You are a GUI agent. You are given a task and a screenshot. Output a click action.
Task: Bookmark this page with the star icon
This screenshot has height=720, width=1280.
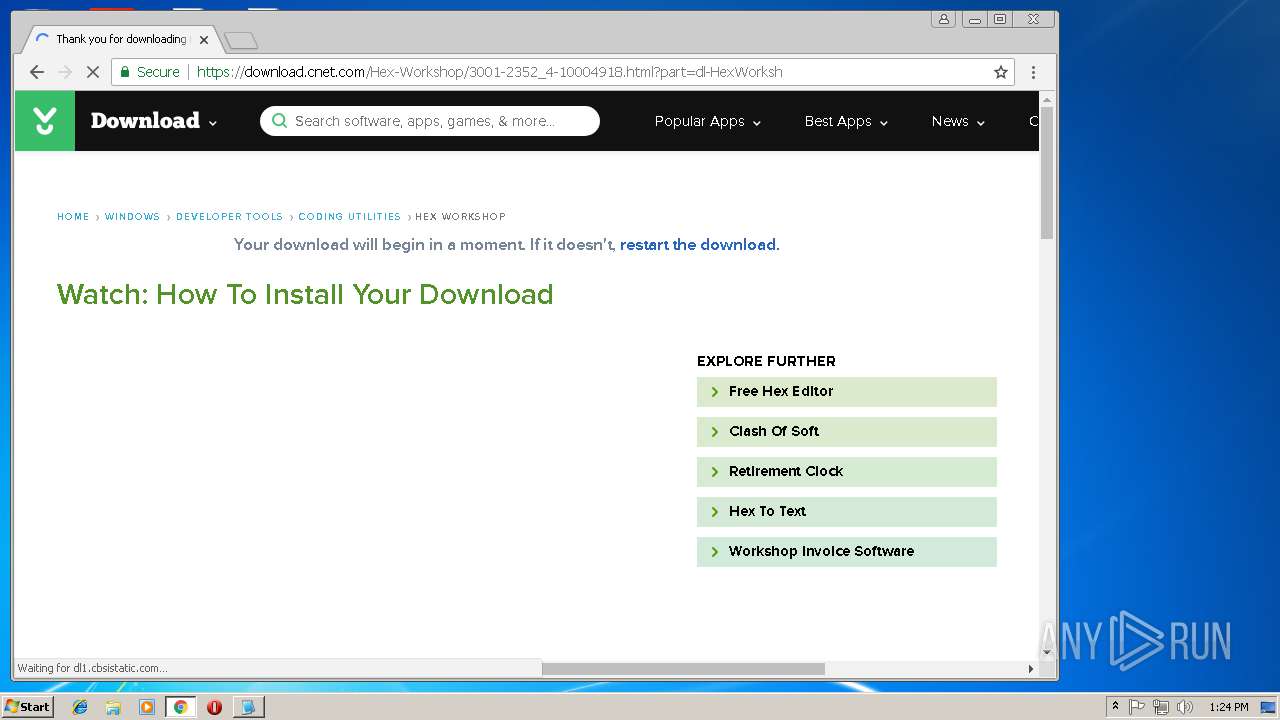click(x=1001, y=72)
